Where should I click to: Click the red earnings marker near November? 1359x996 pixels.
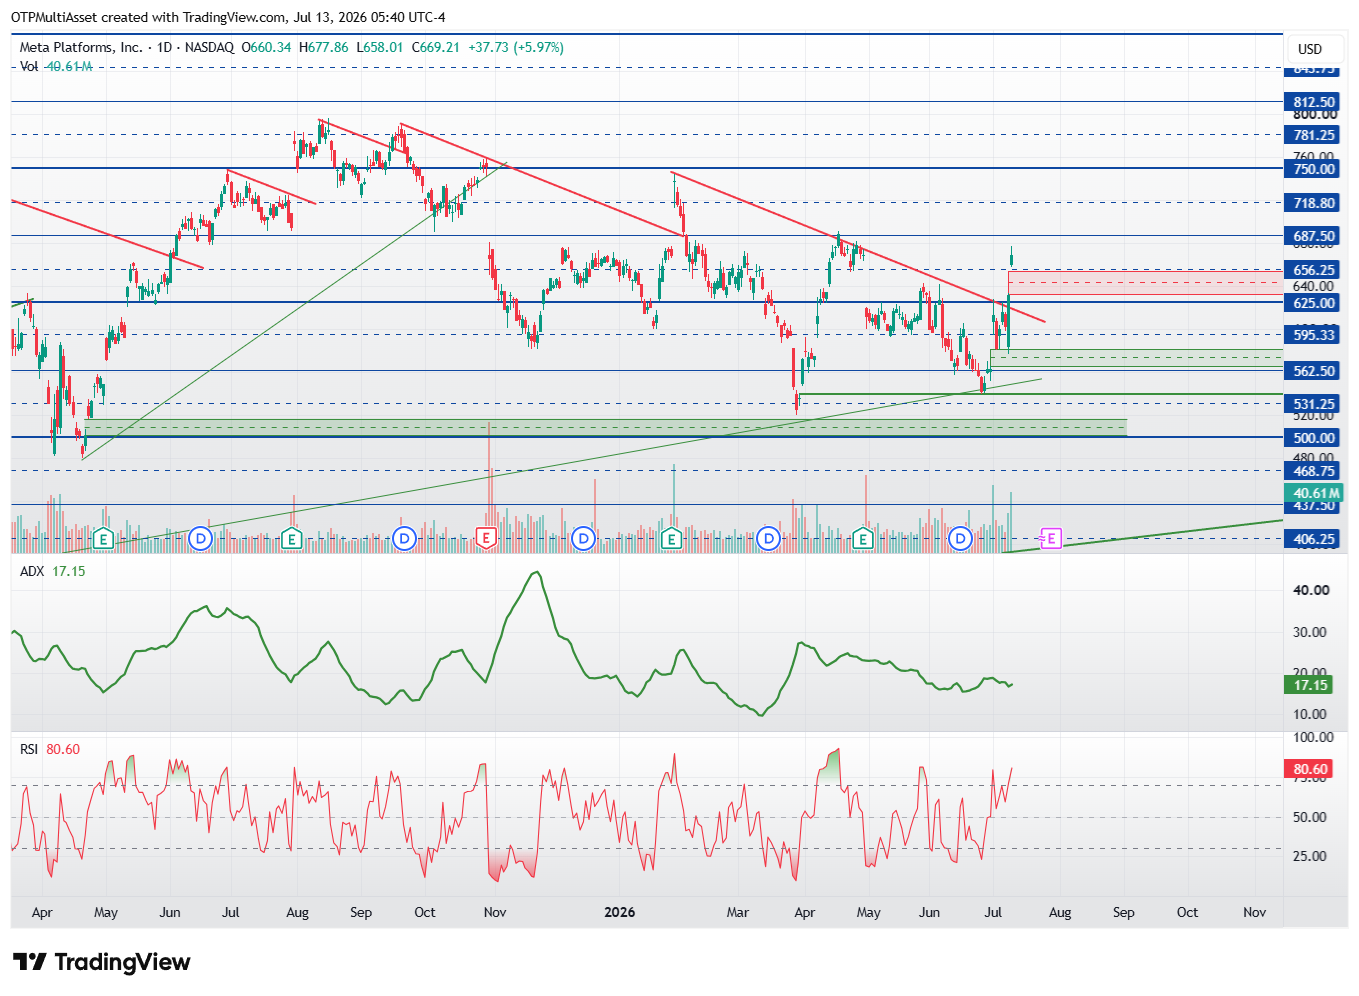486,539
